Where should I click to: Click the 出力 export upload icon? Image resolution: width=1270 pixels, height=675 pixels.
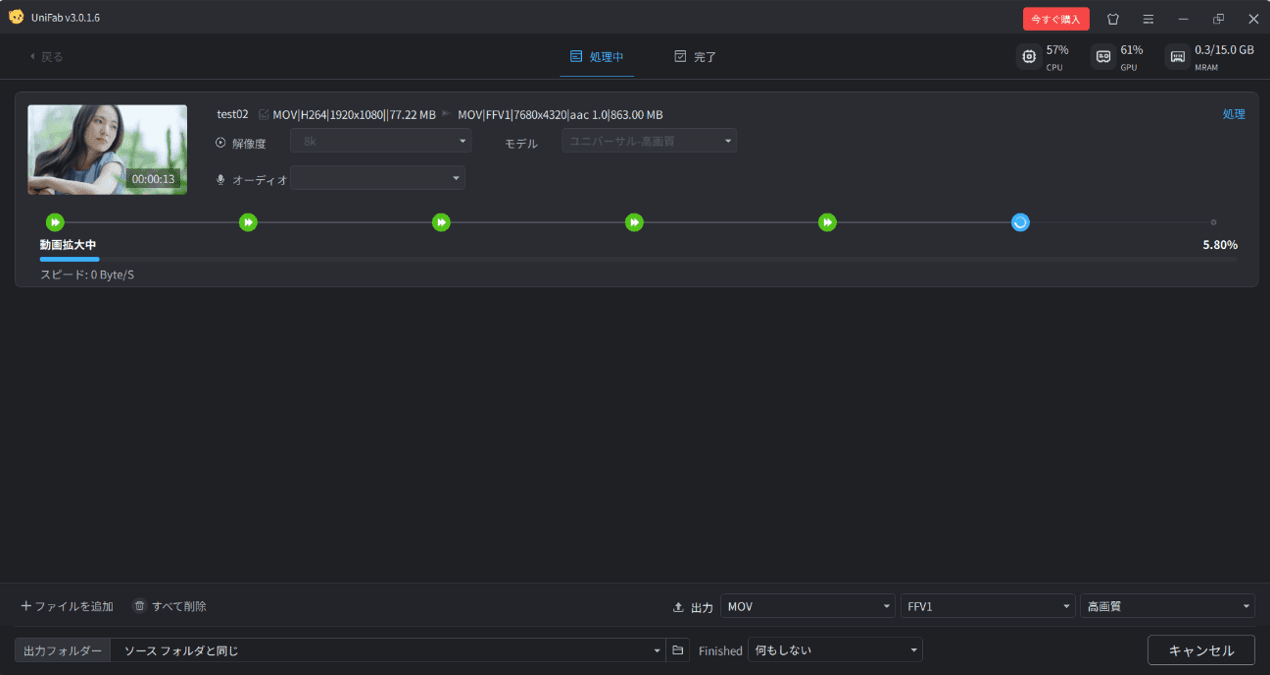(x=679, y=607)
